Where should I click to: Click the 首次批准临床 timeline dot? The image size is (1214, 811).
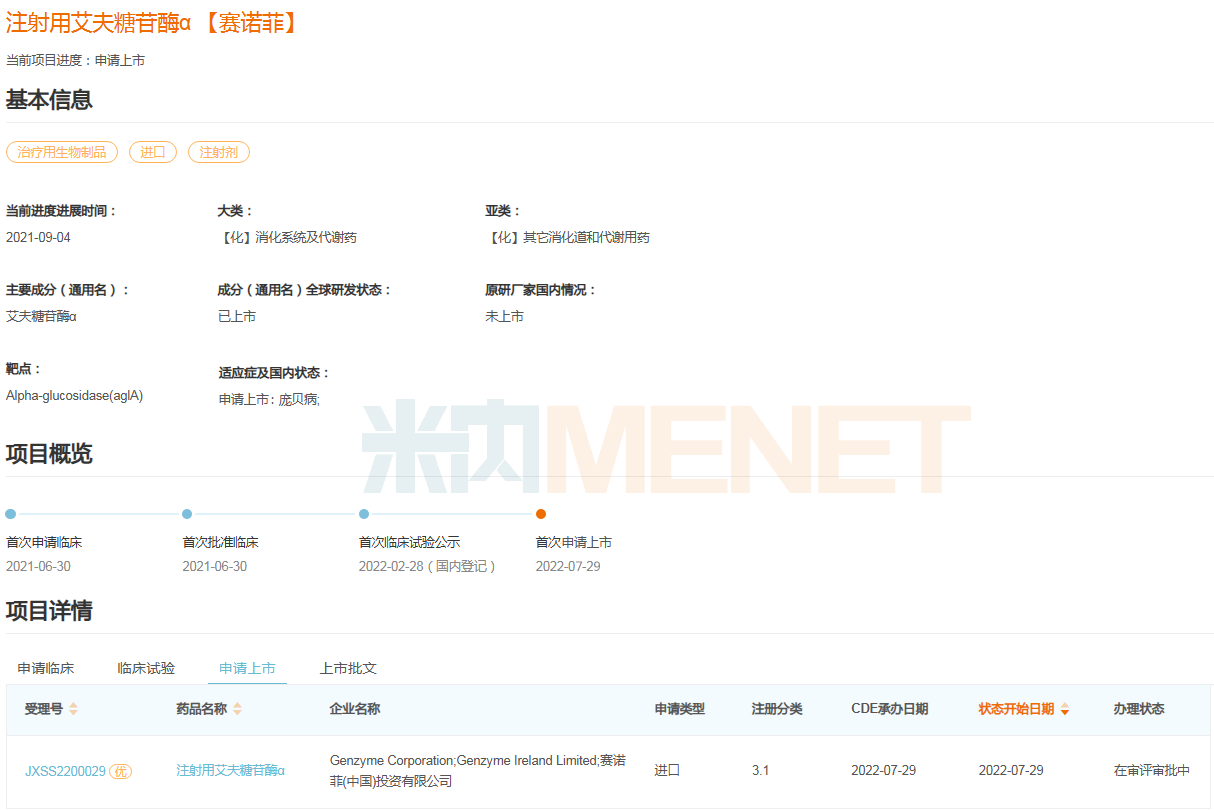187,514
